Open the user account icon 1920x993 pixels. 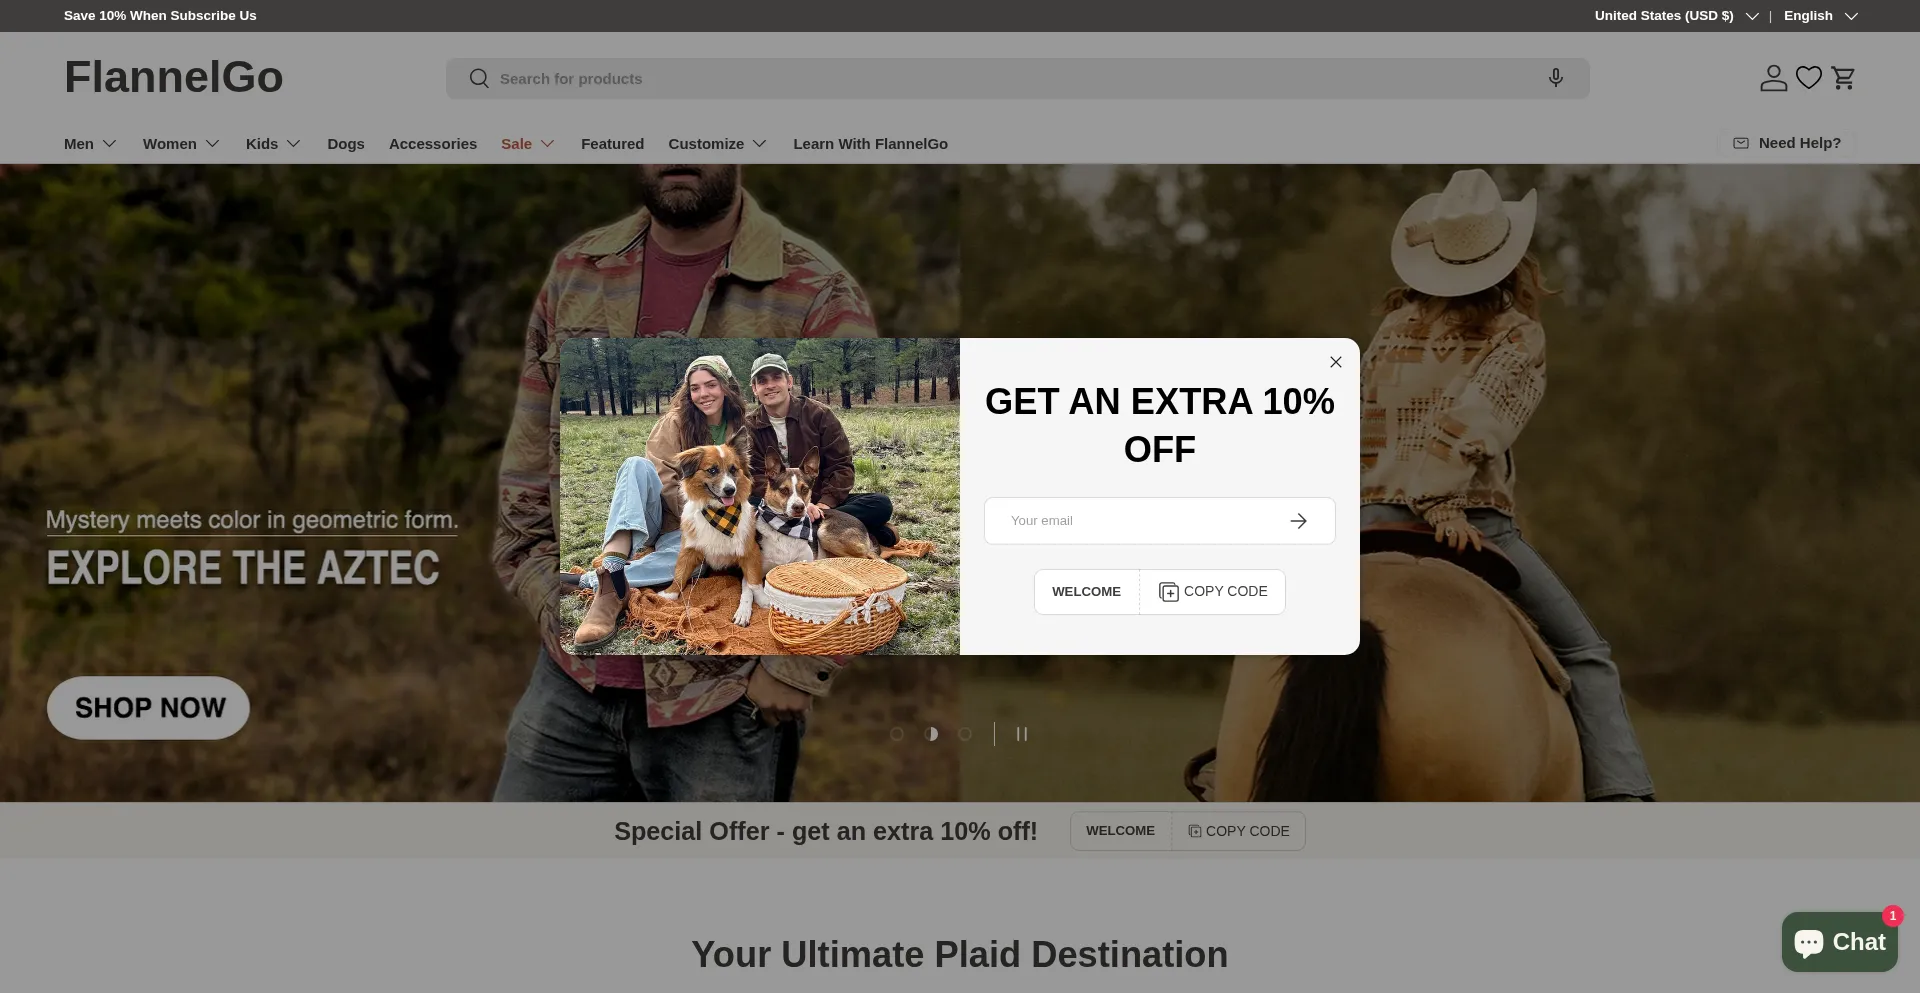coord(1773,78)
